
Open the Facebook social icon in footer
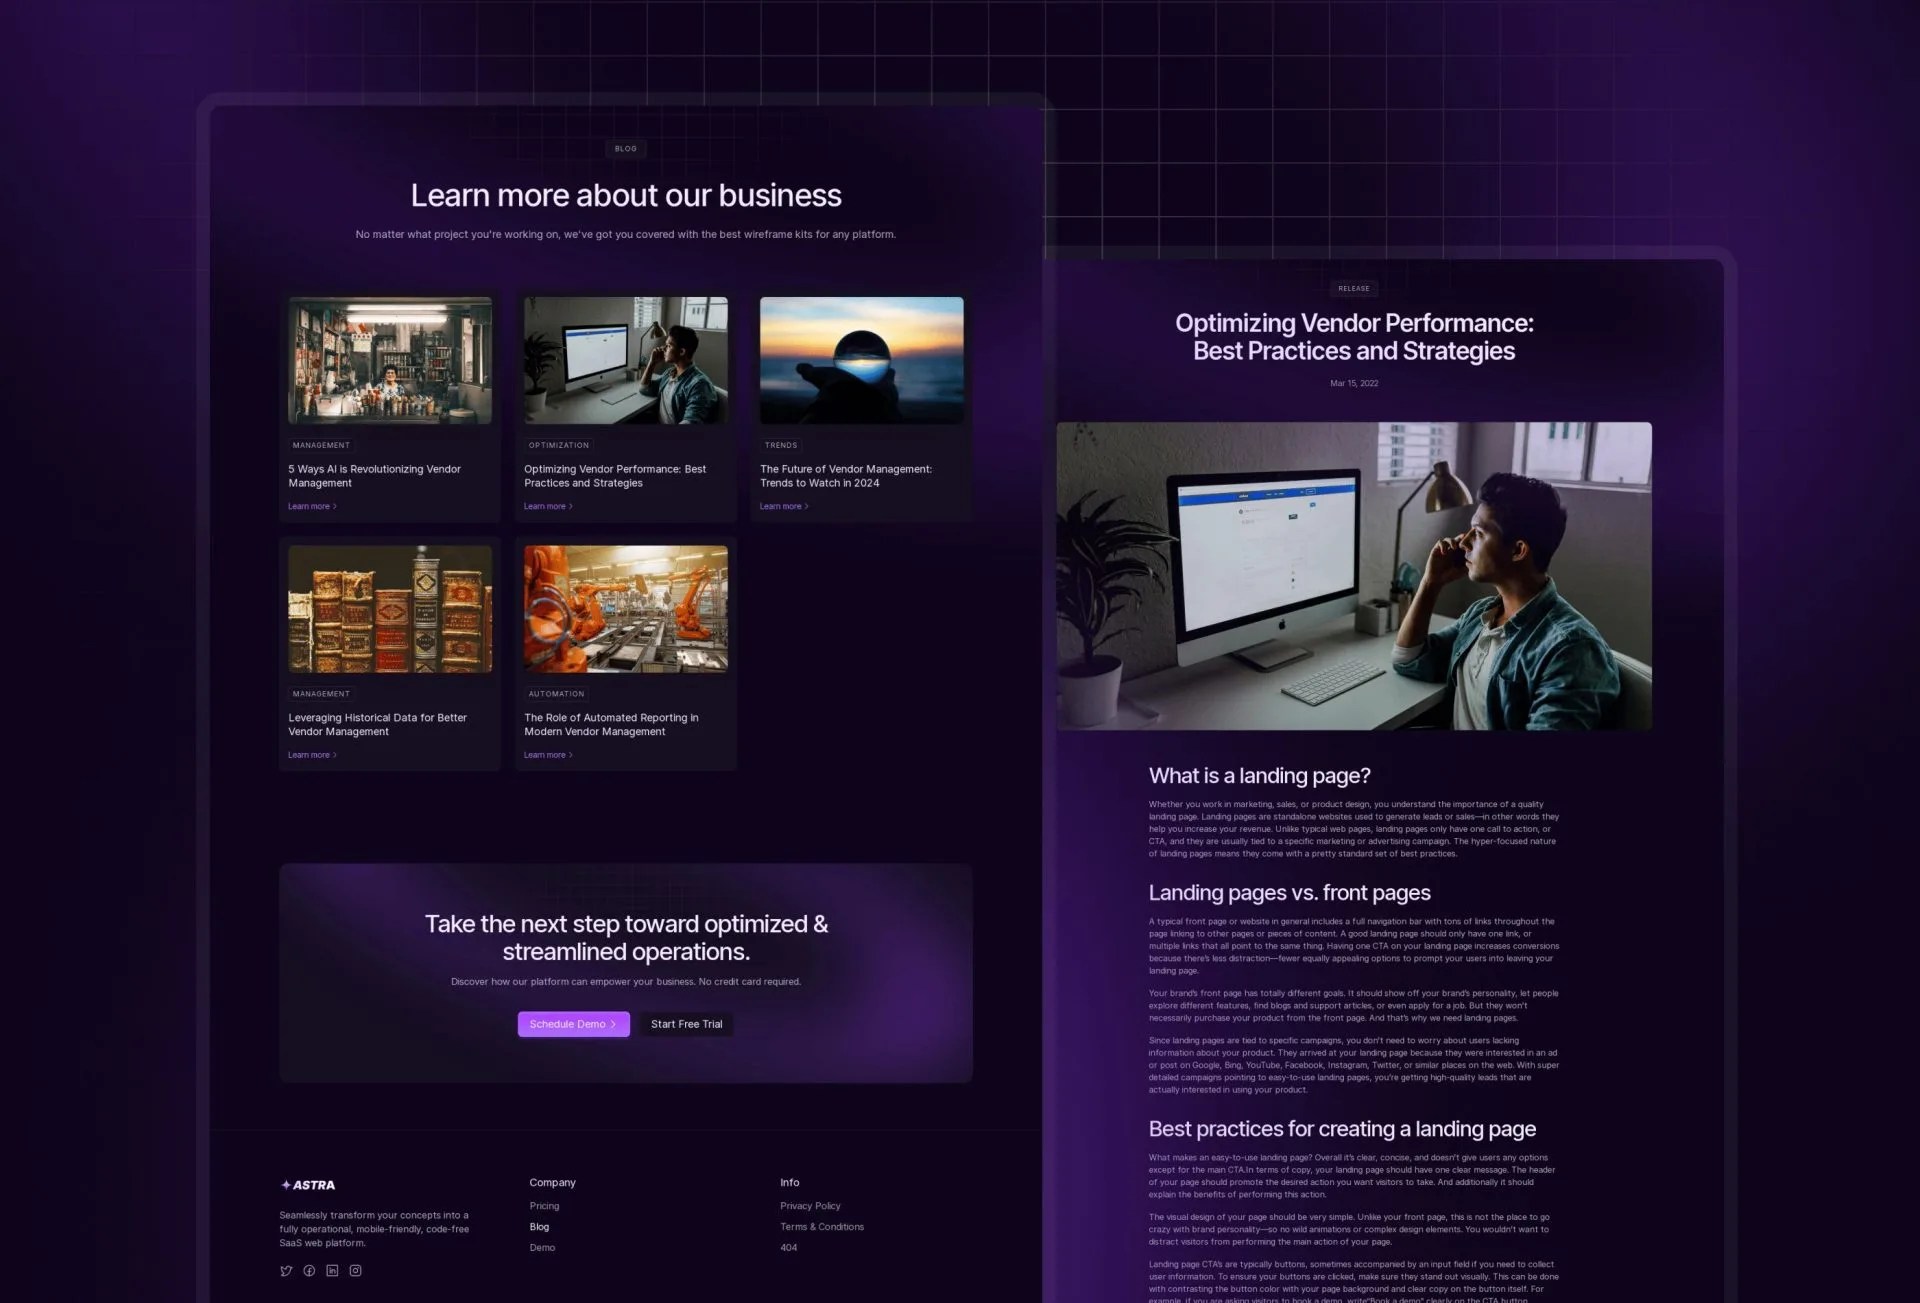coord(309,1271)
